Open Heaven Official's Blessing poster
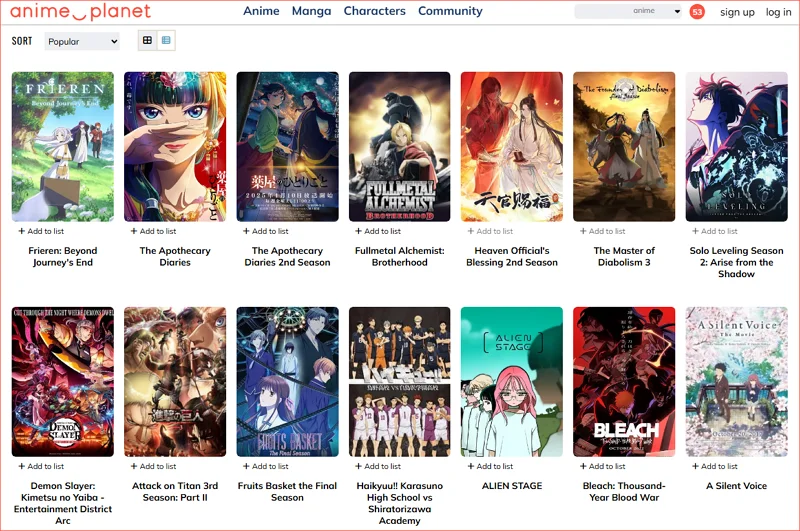This screenshot has height=531, width=800. pos(512,146)
